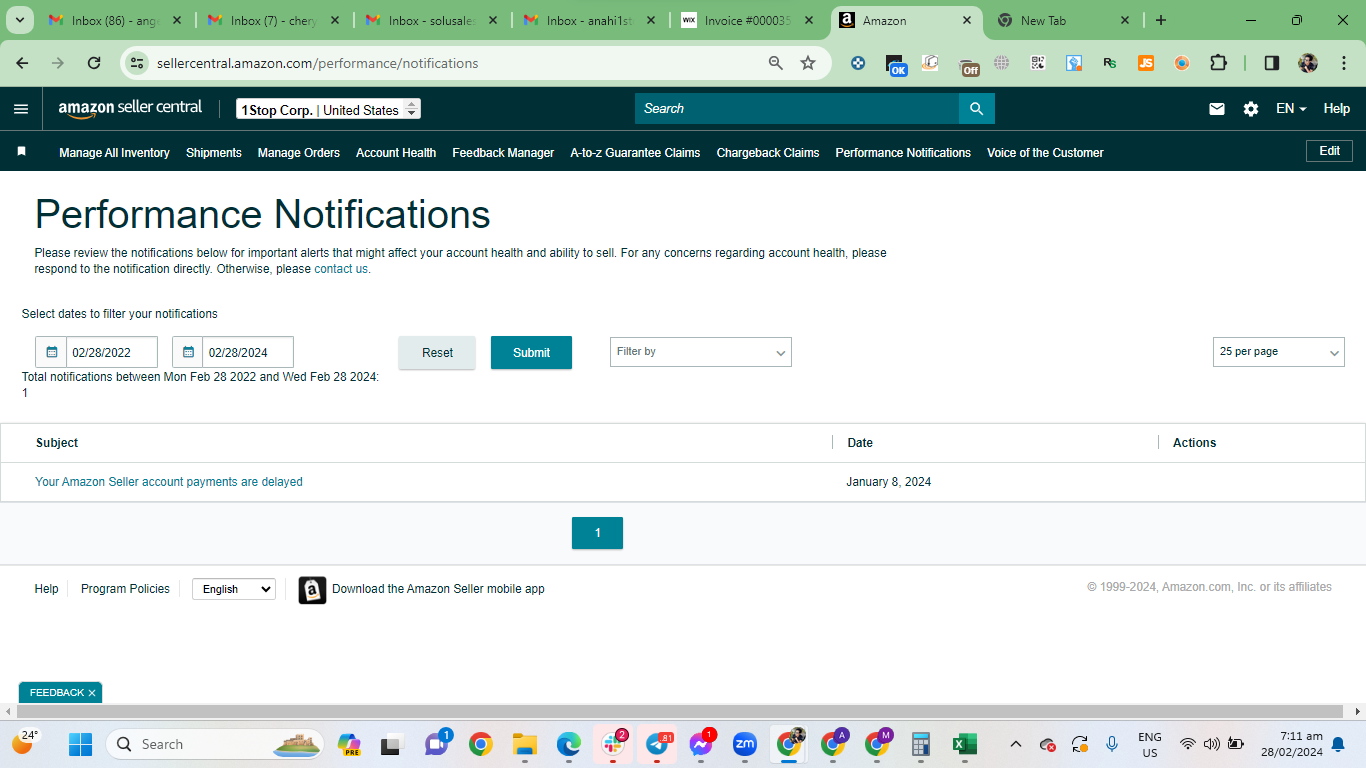This screenshot has width=1366, height=768.
Task: Click the start date field 02/28/2022
Action: (112, 352)
